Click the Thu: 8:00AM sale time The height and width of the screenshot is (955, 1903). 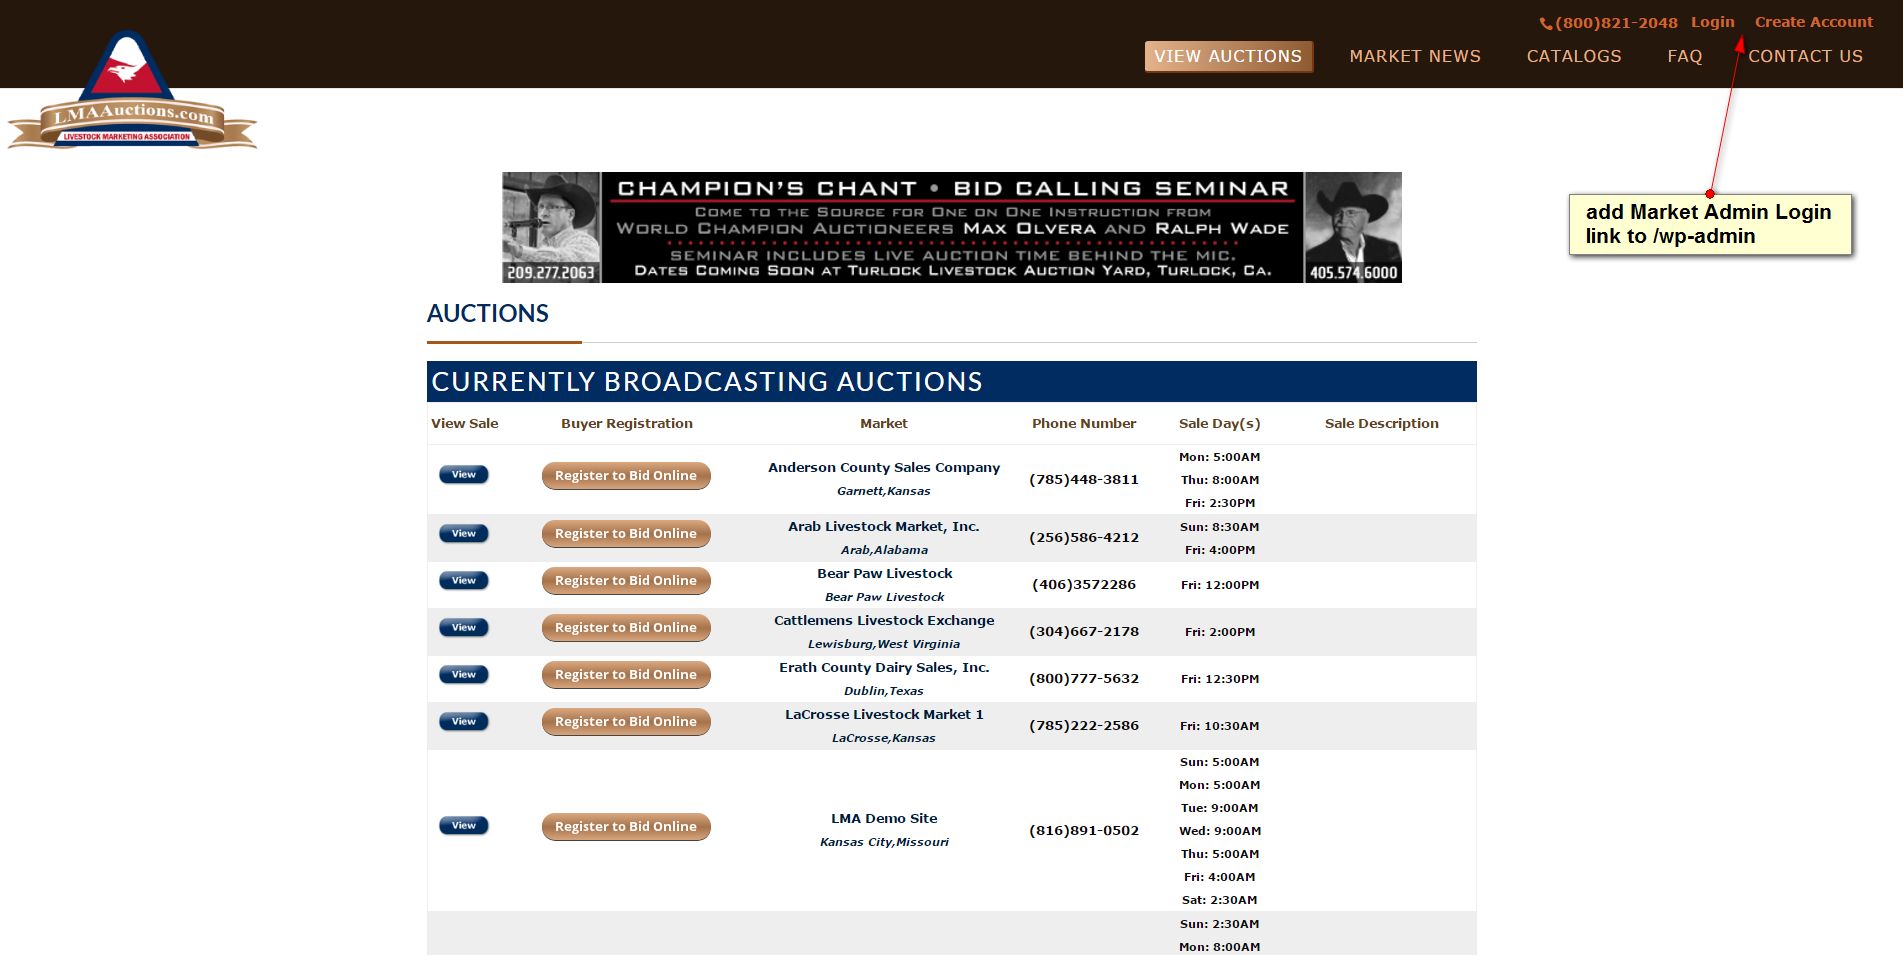(x=1220, y=480)
